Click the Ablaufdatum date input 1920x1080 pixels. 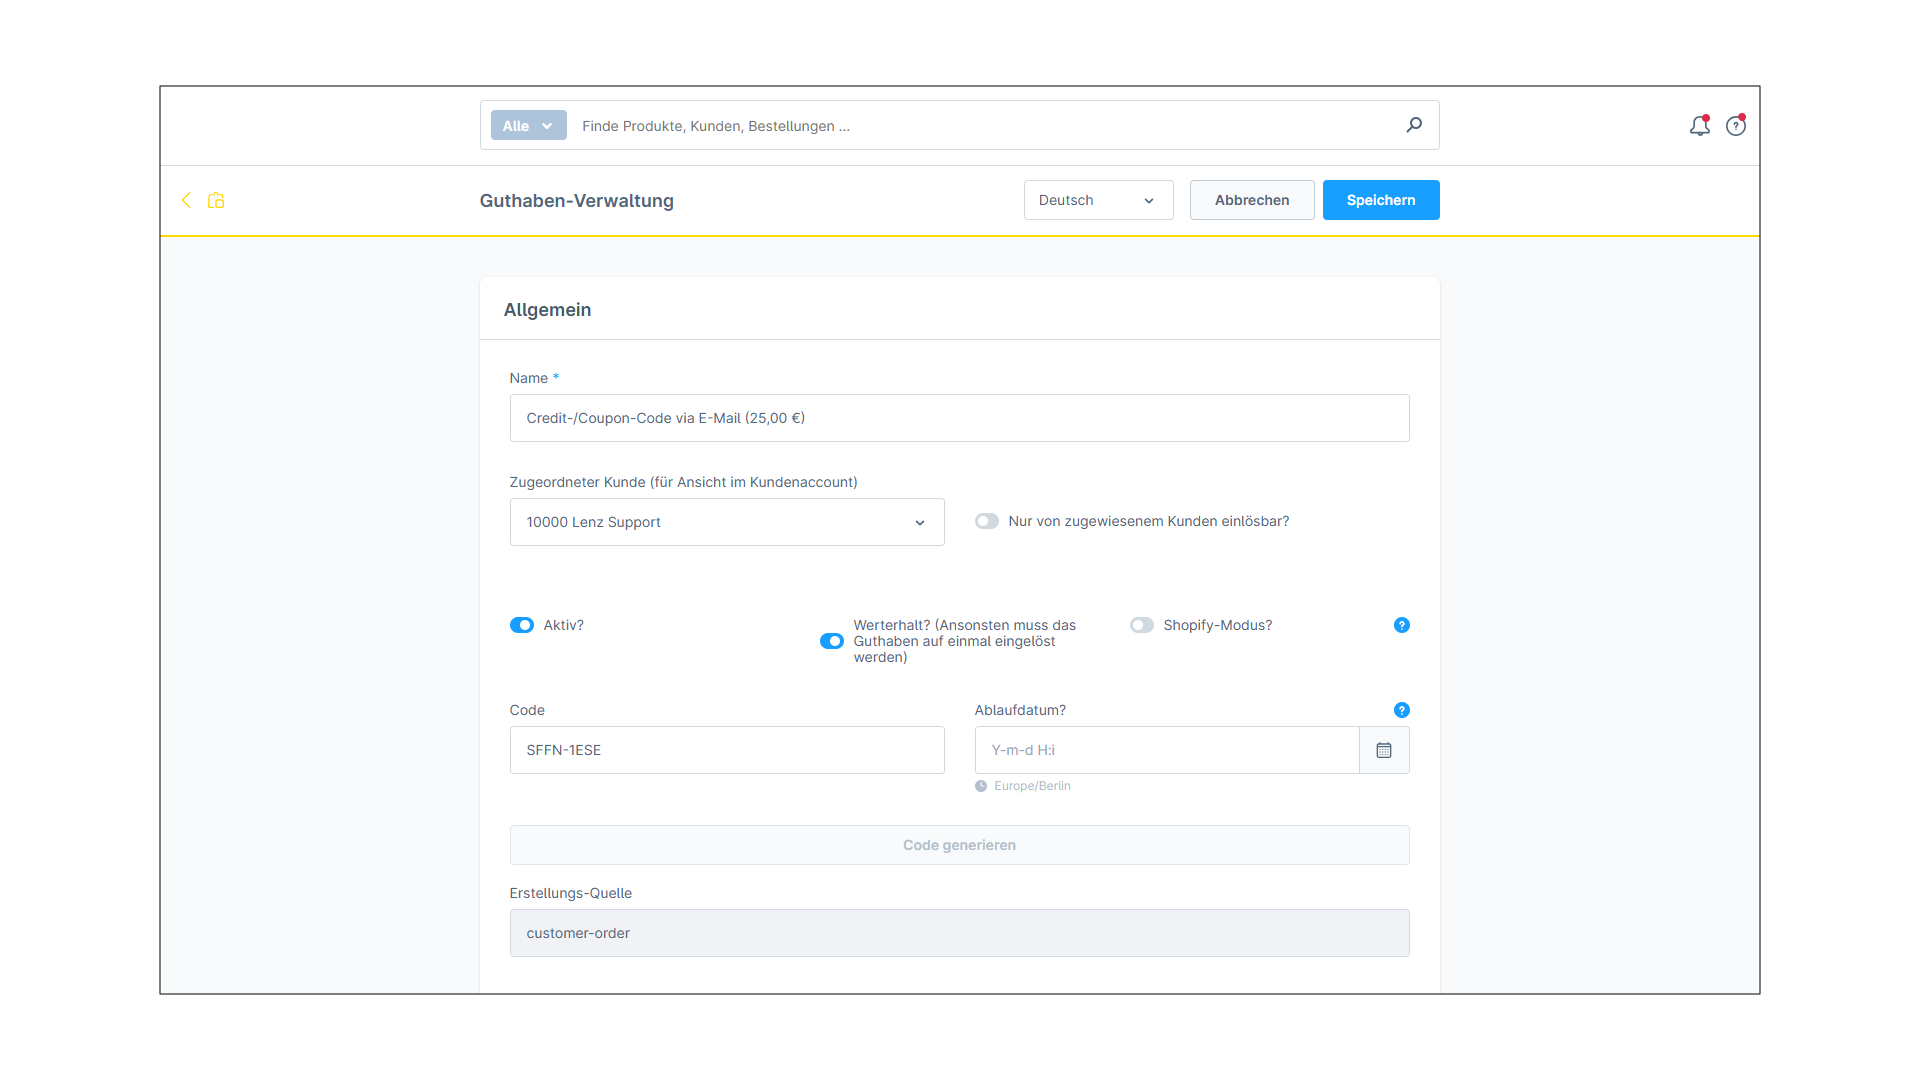[x=1167, y=750]
